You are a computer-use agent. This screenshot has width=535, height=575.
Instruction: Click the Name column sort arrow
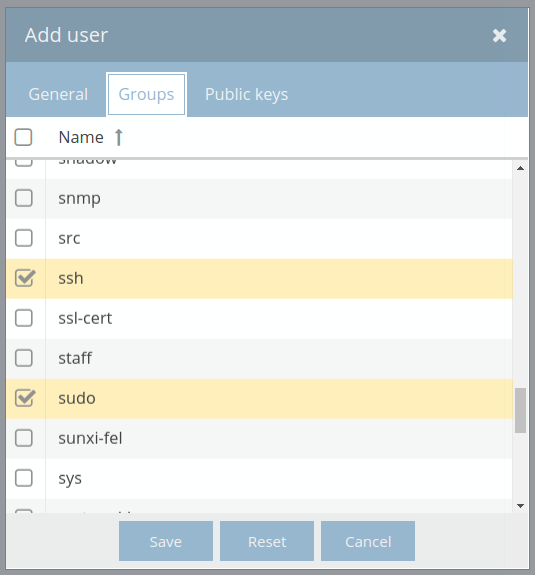(118, 138)
